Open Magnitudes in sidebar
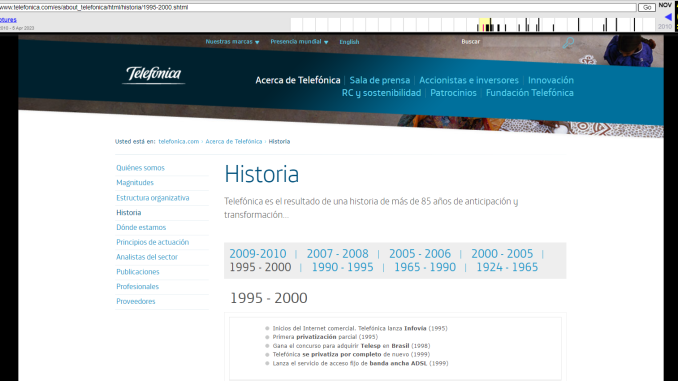This screenshot has height=381, width=678. [135, 182]
